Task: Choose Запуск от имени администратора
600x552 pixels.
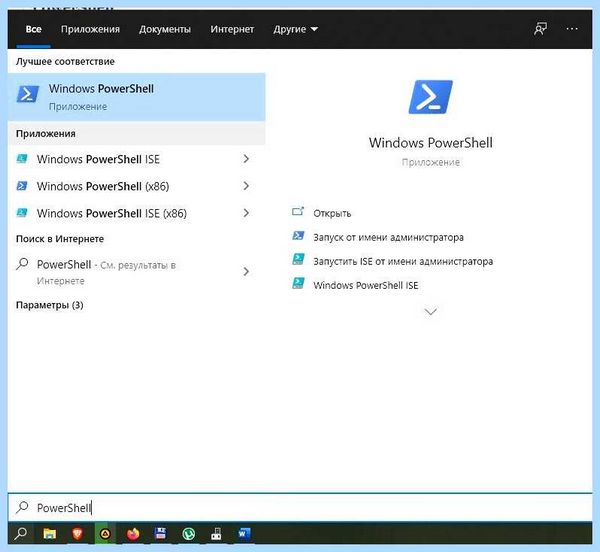Action: (388, 237)
